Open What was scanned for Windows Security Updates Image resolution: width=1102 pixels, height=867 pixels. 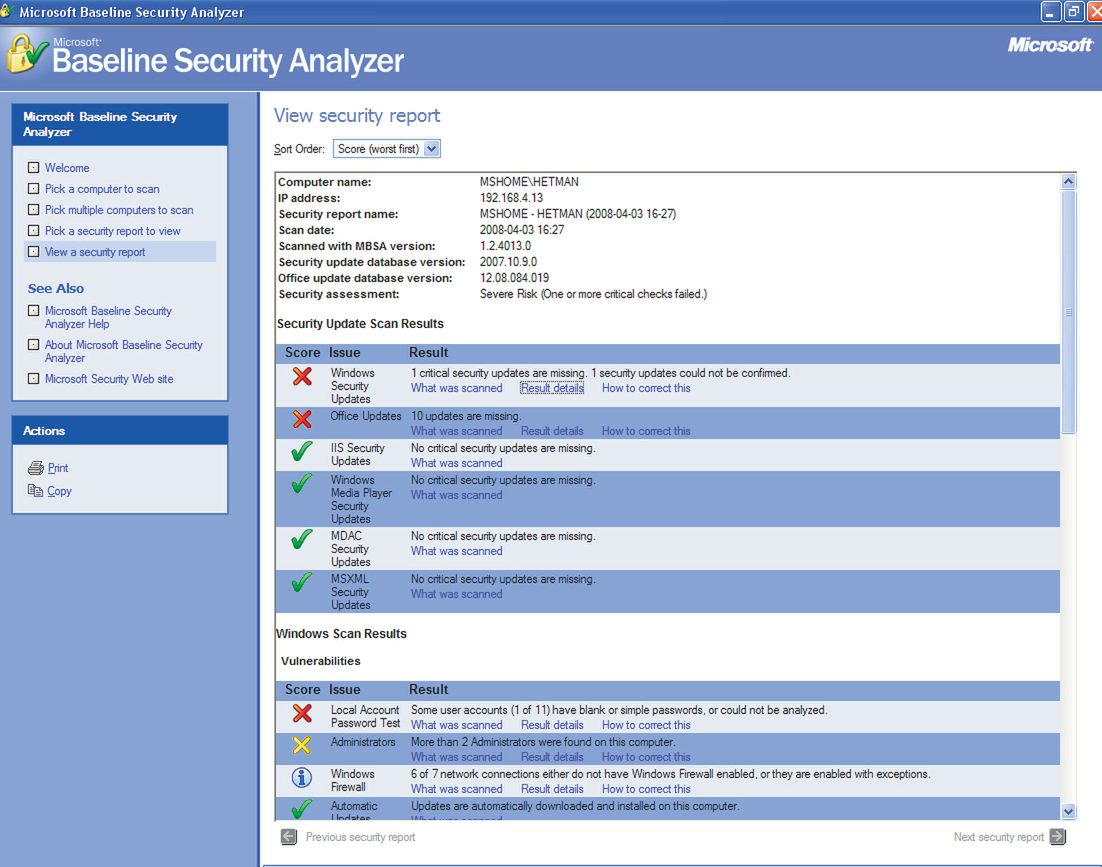click(457, 388)
